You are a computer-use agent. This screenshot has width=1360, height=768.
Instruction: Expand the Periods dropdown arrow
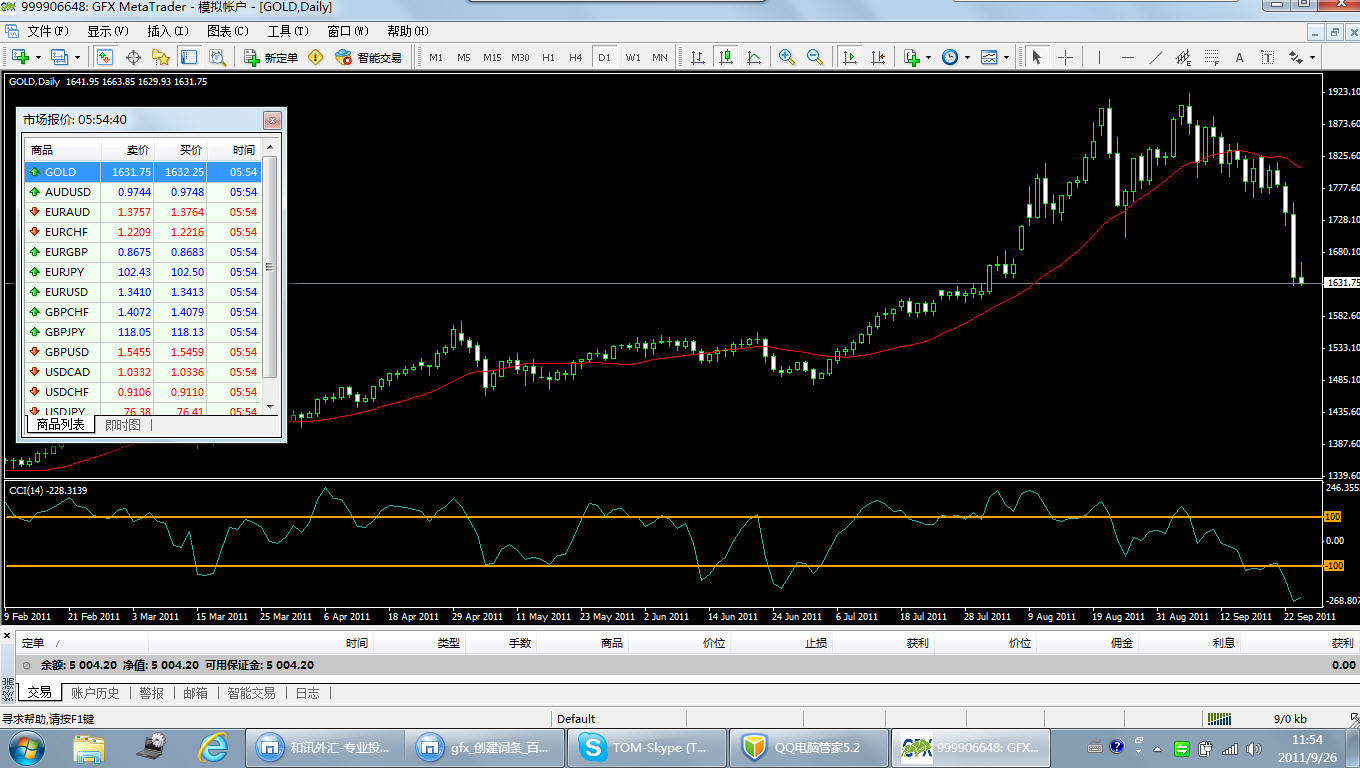(x=967, y=57)
